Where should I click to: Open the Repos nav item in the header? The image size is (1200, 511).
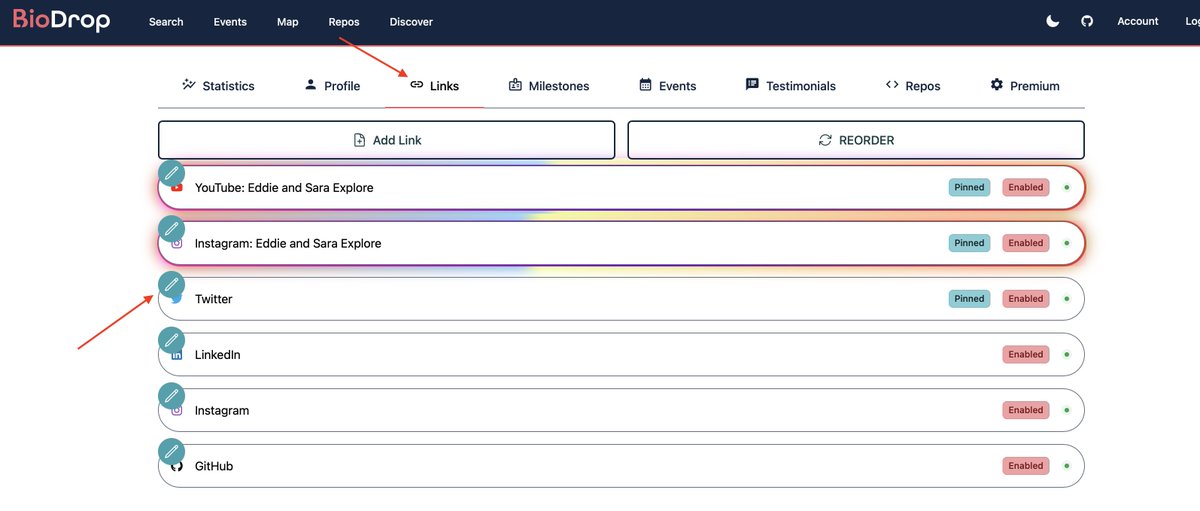tap(344, 22)
